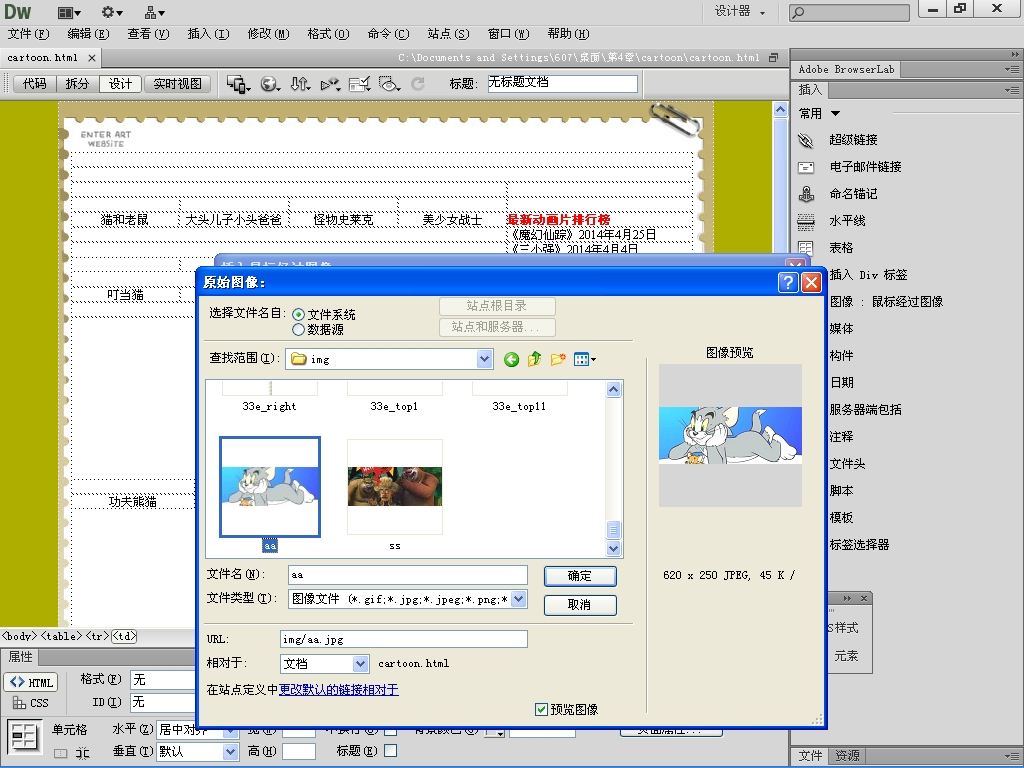The image size is (1024, 768).
Task: Click the 文件名 input field
Action: [407, 575]
